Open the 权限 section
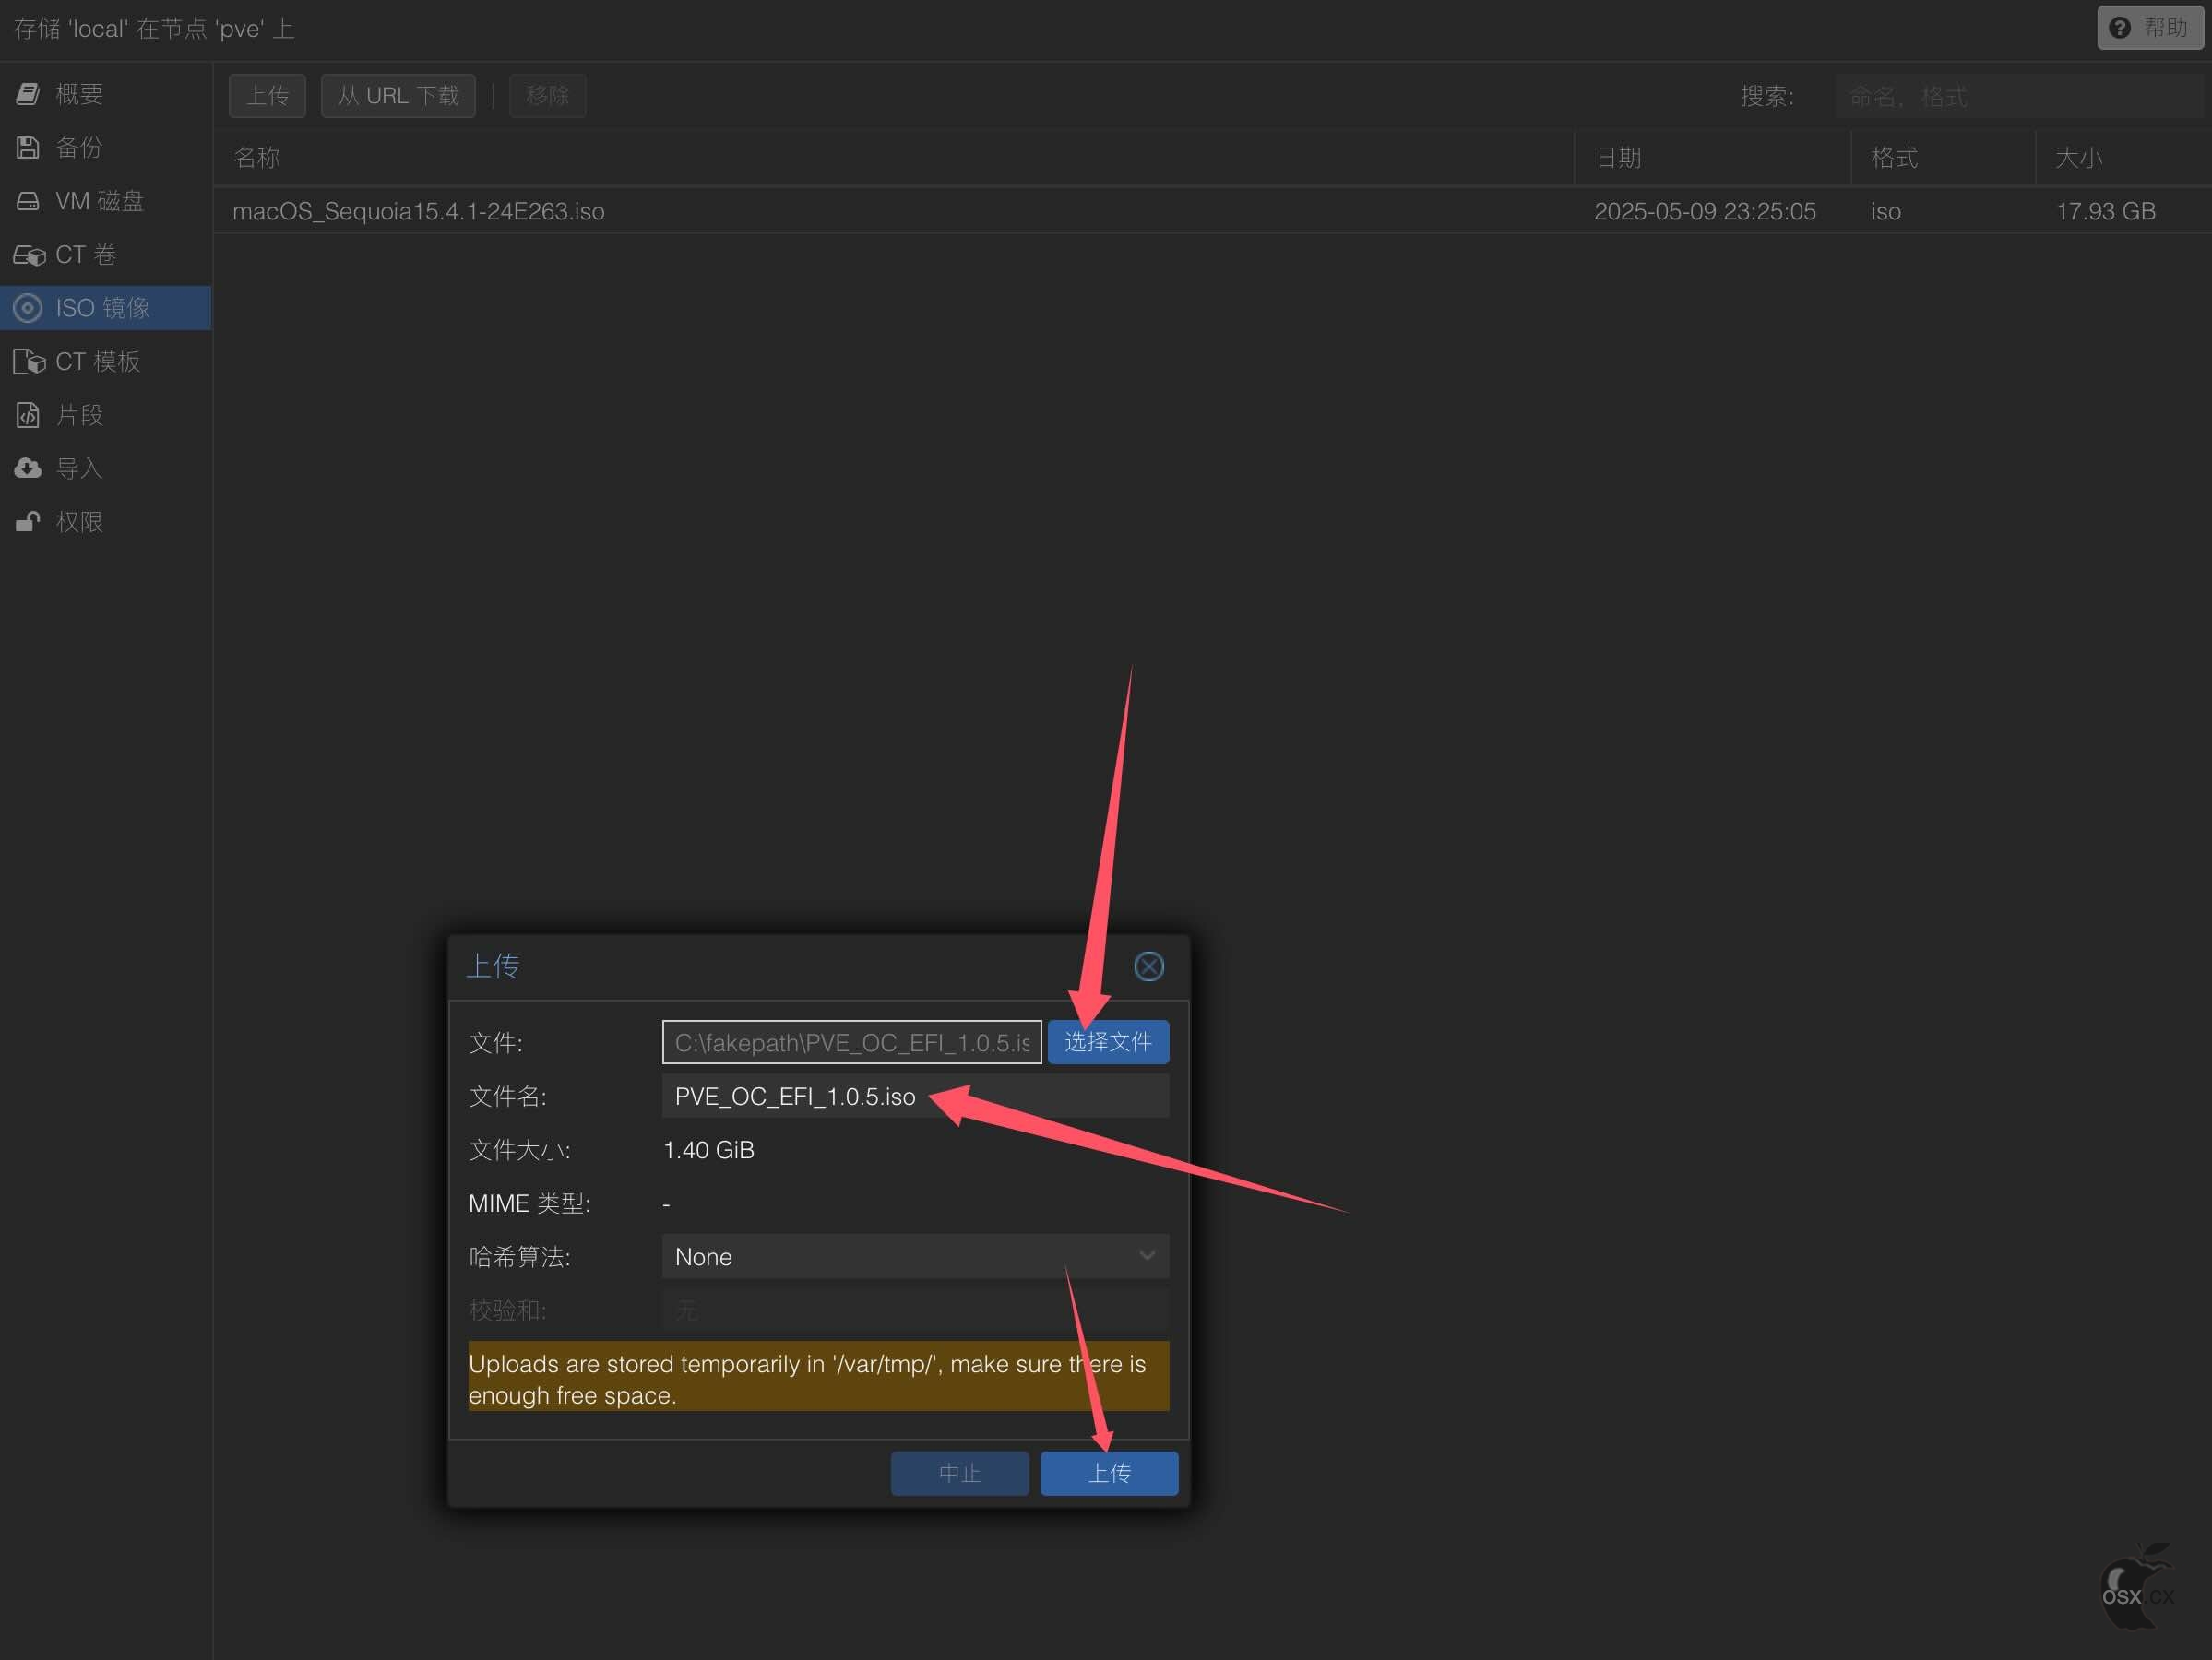Screen dimensions: 2212x1660 point(106,522)
